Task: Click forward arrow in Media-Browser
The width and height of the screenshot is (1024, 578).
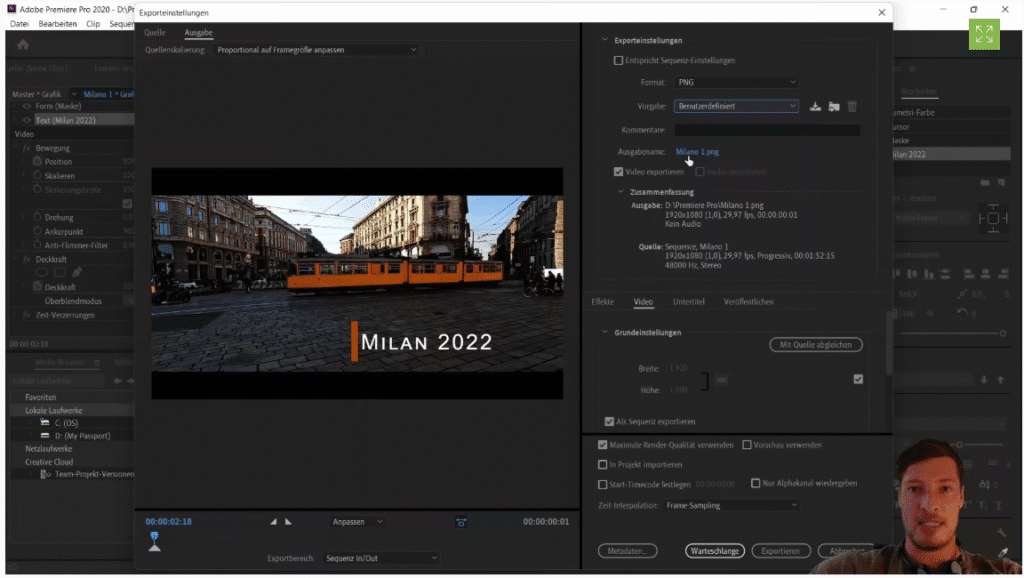Action: (x=130, y=381)
